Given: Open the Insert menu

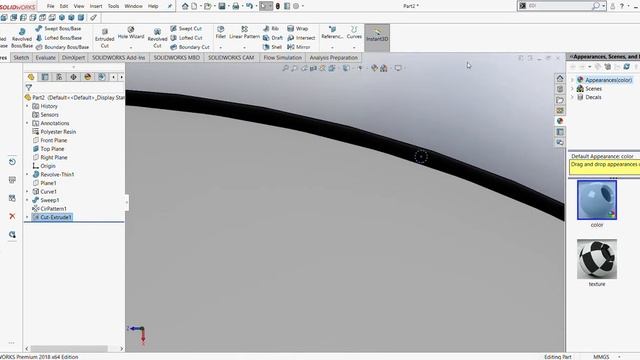Looking at the screenshot, I should [96, 6].
